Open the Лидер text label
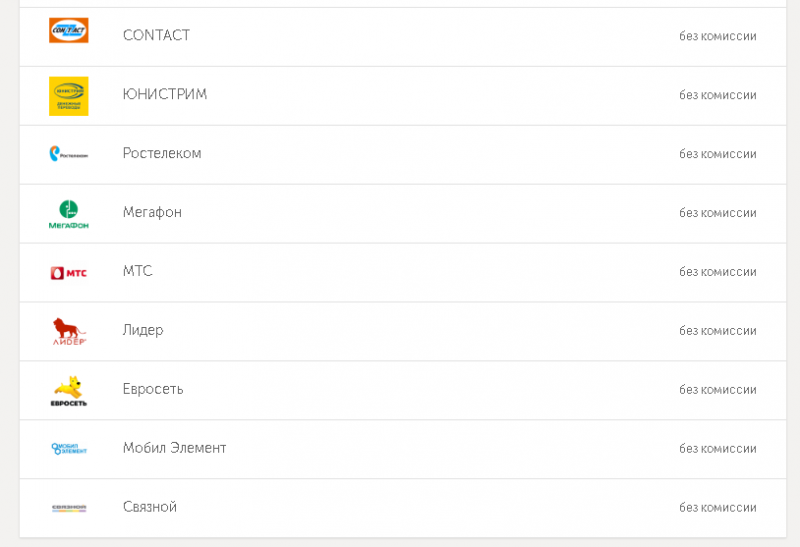The height and width of the screenshot is (547, 800). (x=143, y=330)
